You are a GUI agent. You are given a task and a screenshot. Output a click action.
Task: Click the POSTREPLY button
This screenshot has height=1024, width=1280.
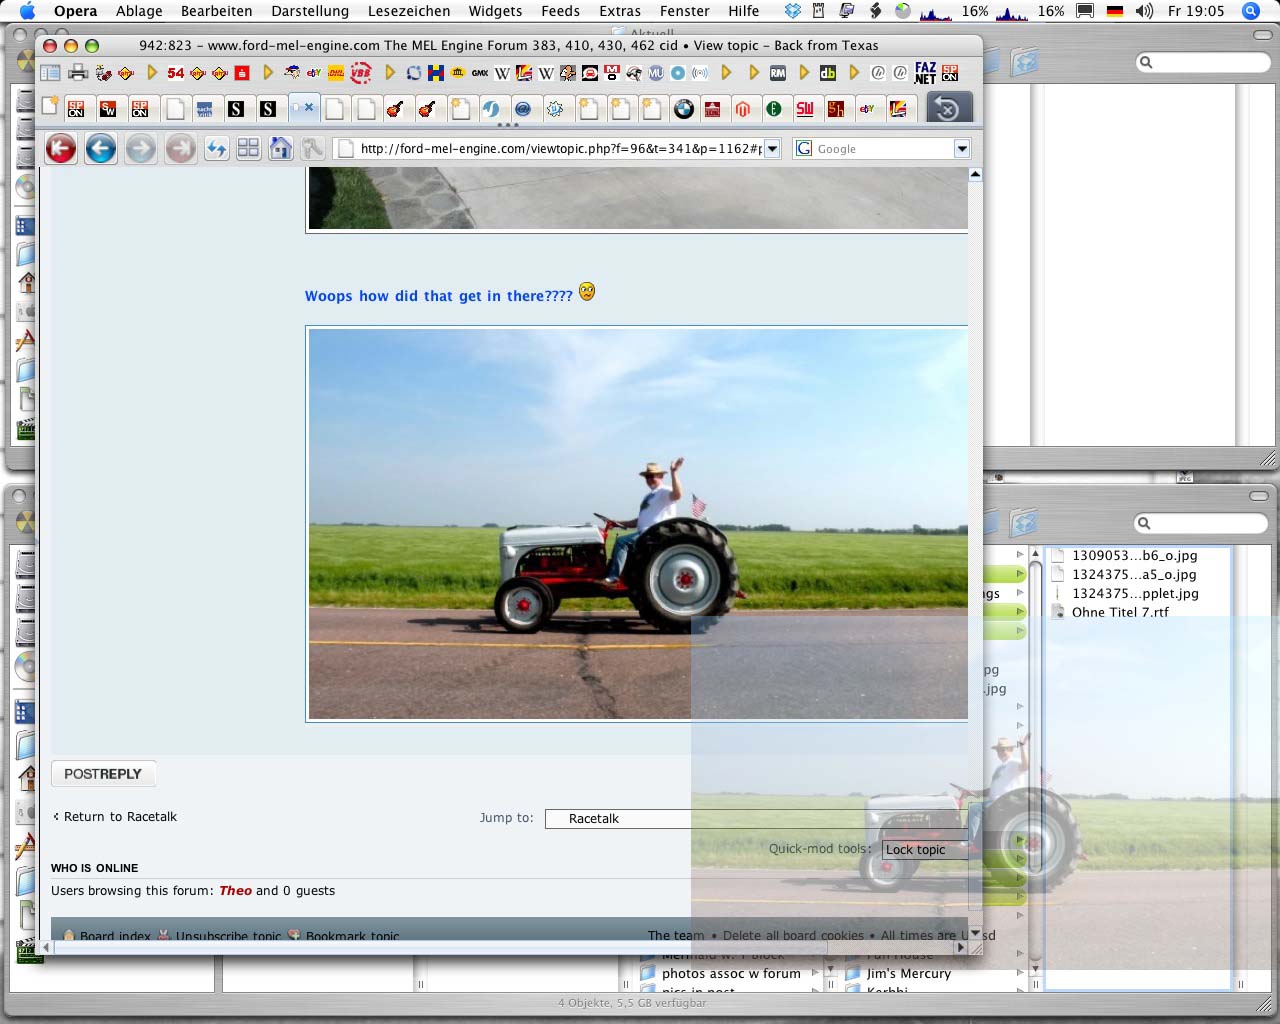(x=103, y=774)
